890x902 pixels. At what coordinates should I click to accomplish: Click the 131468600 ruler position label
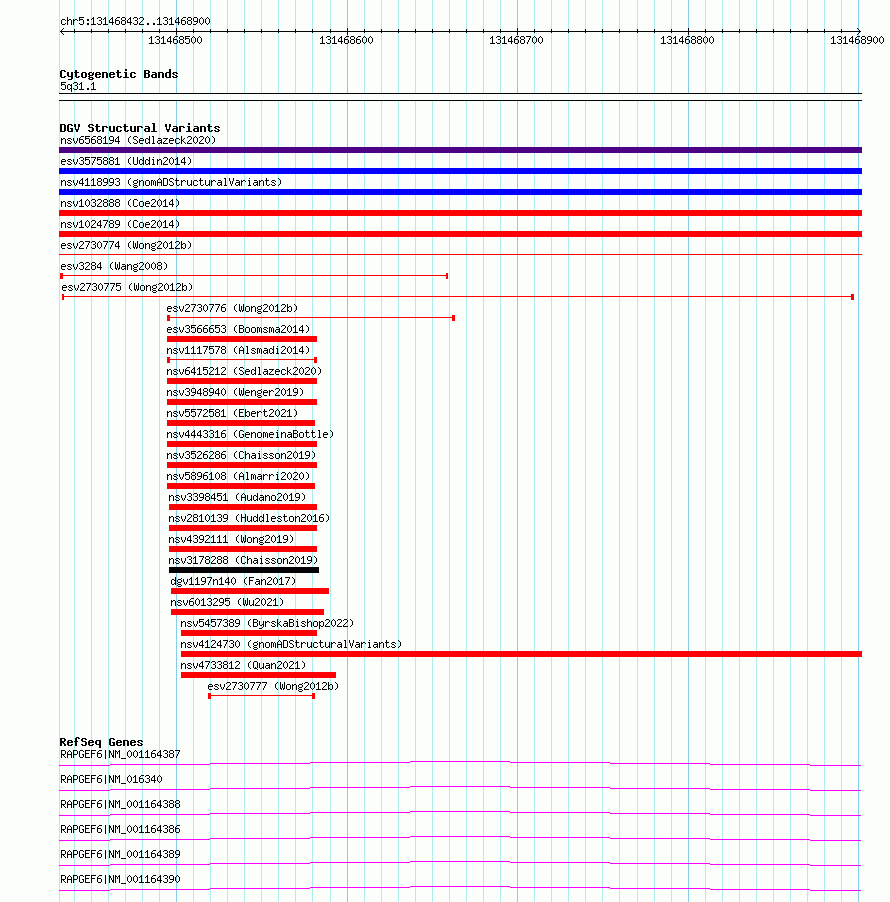[x=346, y=40]
